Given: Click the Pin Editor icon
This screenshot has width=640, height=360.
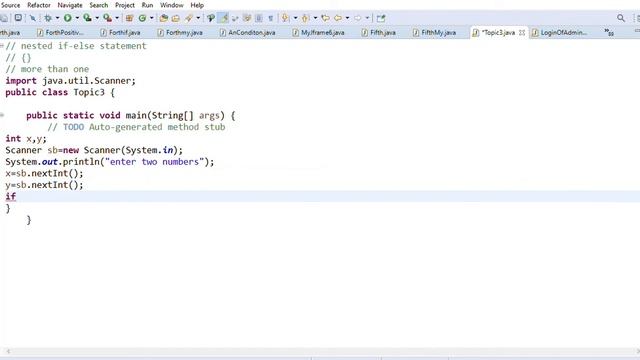Looking at the screenshot, I should point(380,18).
